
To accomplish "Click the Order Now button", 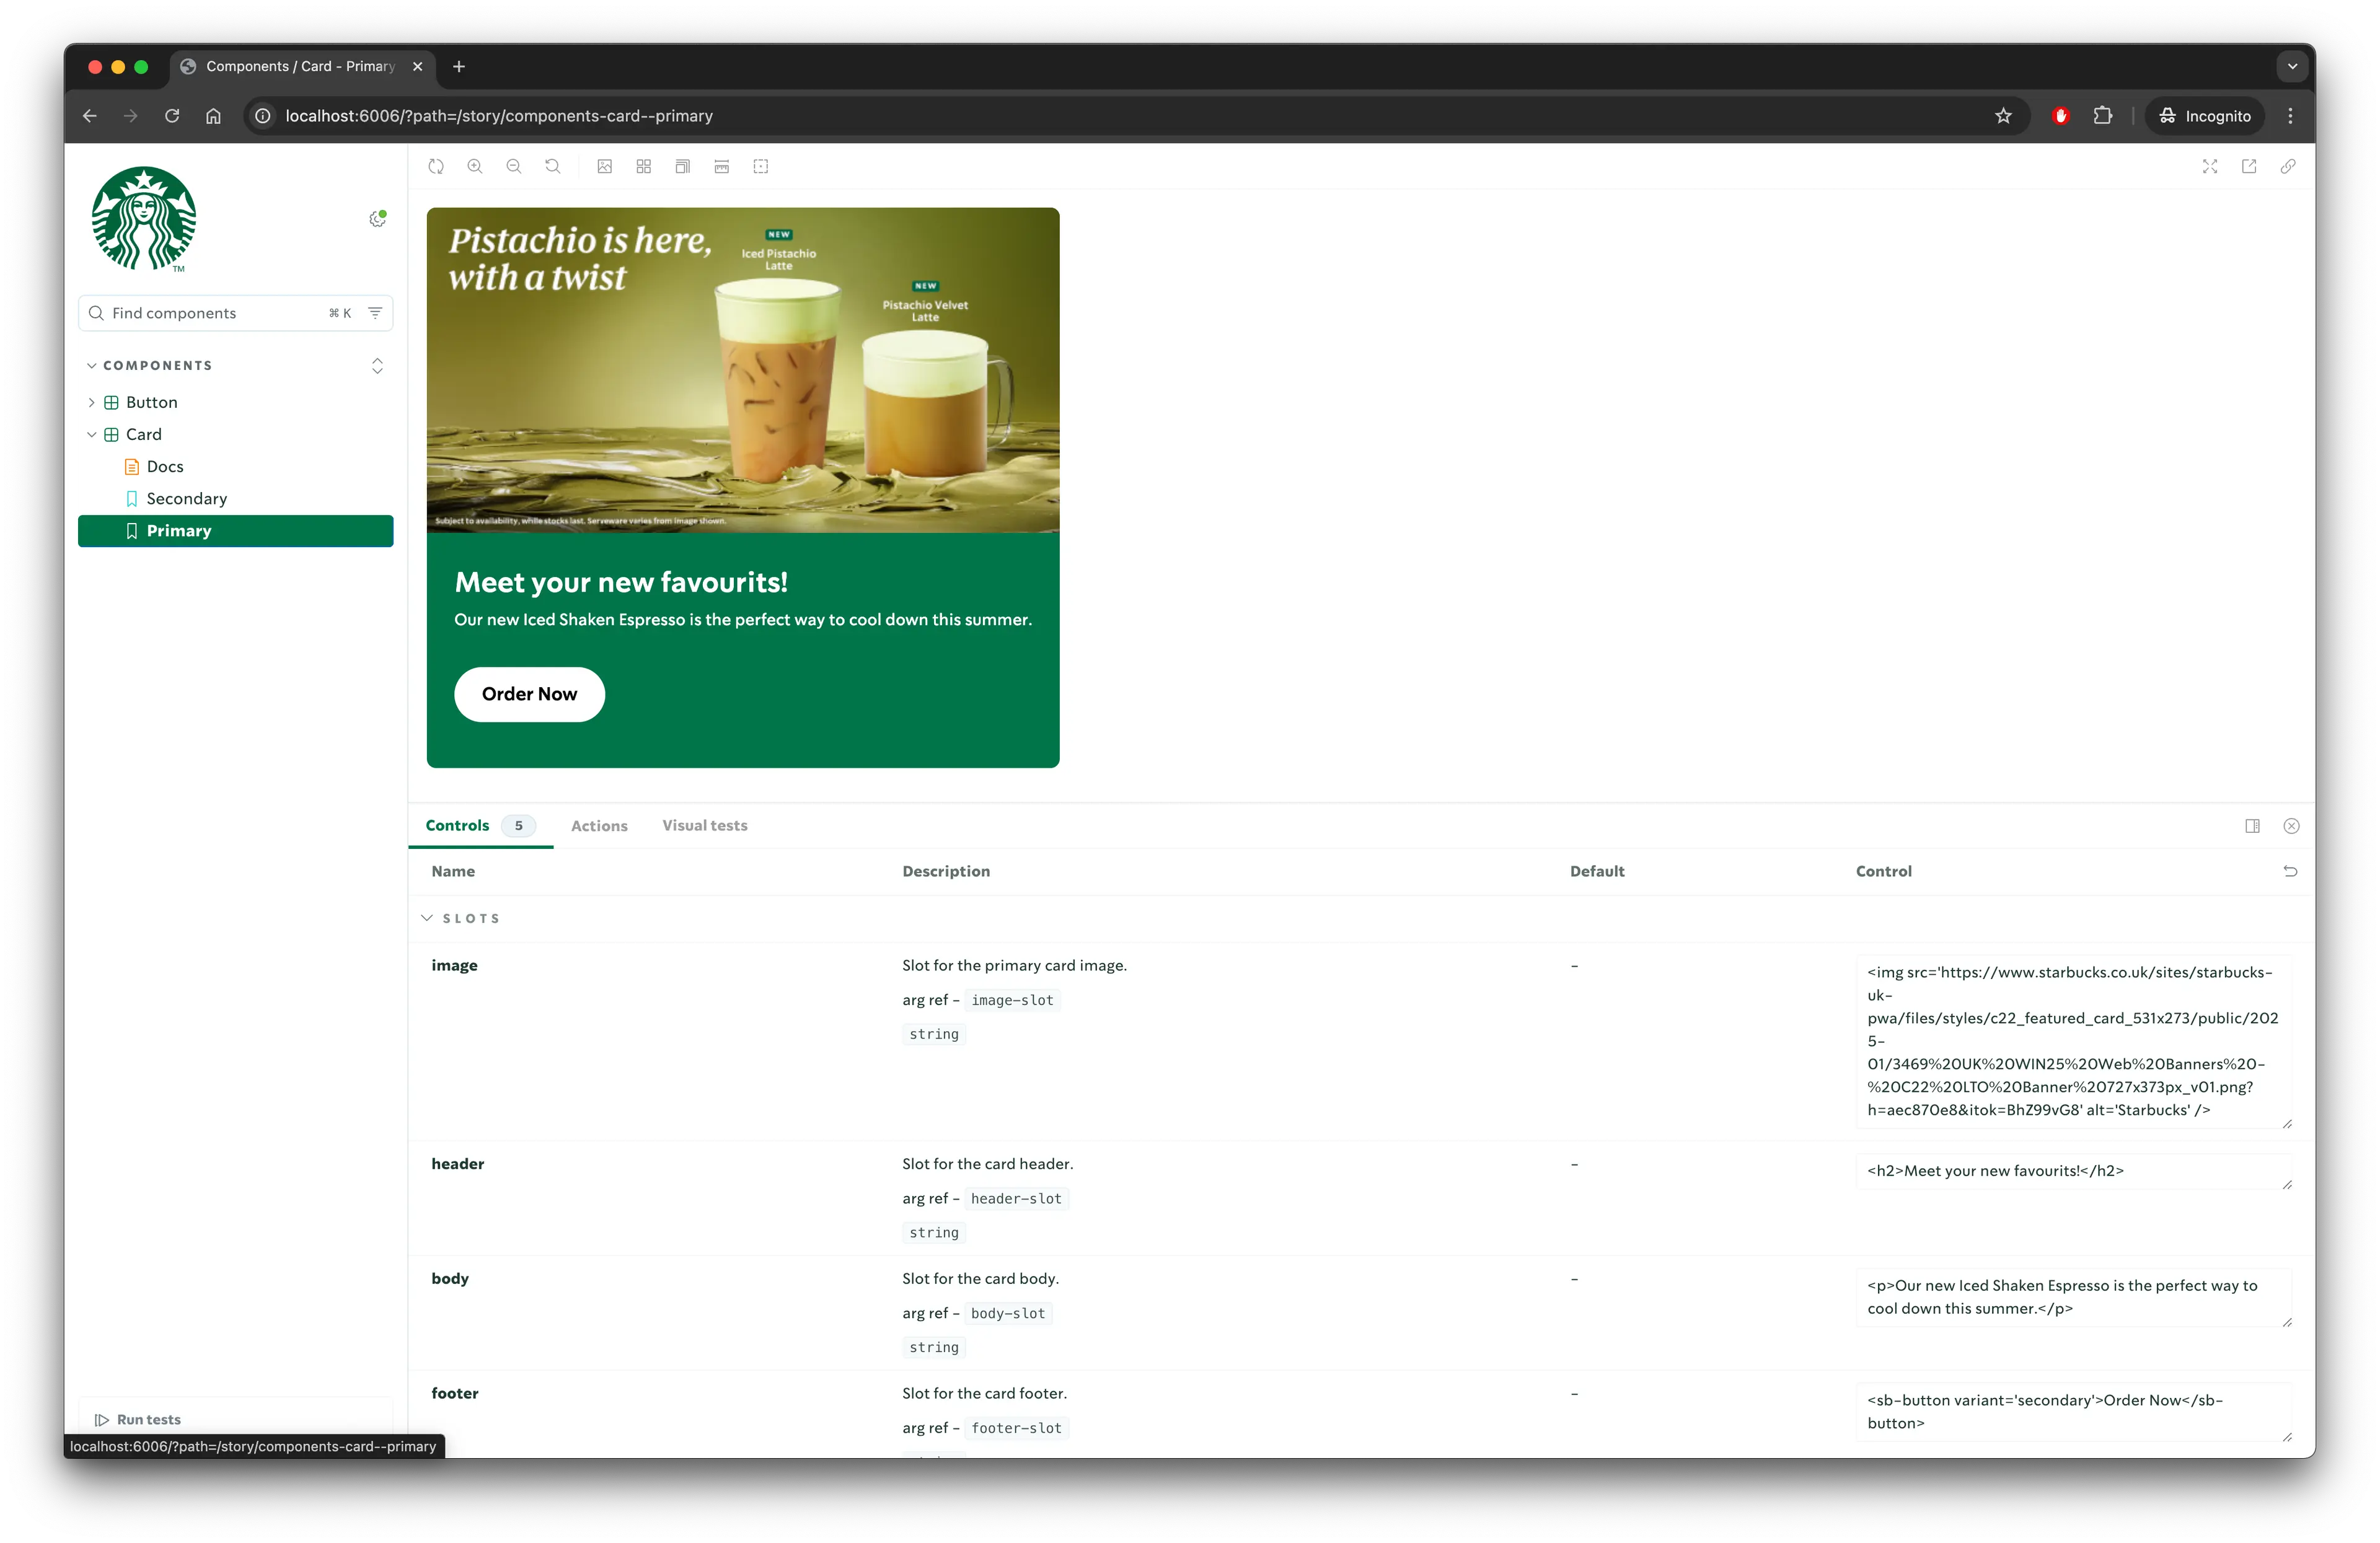I will (529, 694).
